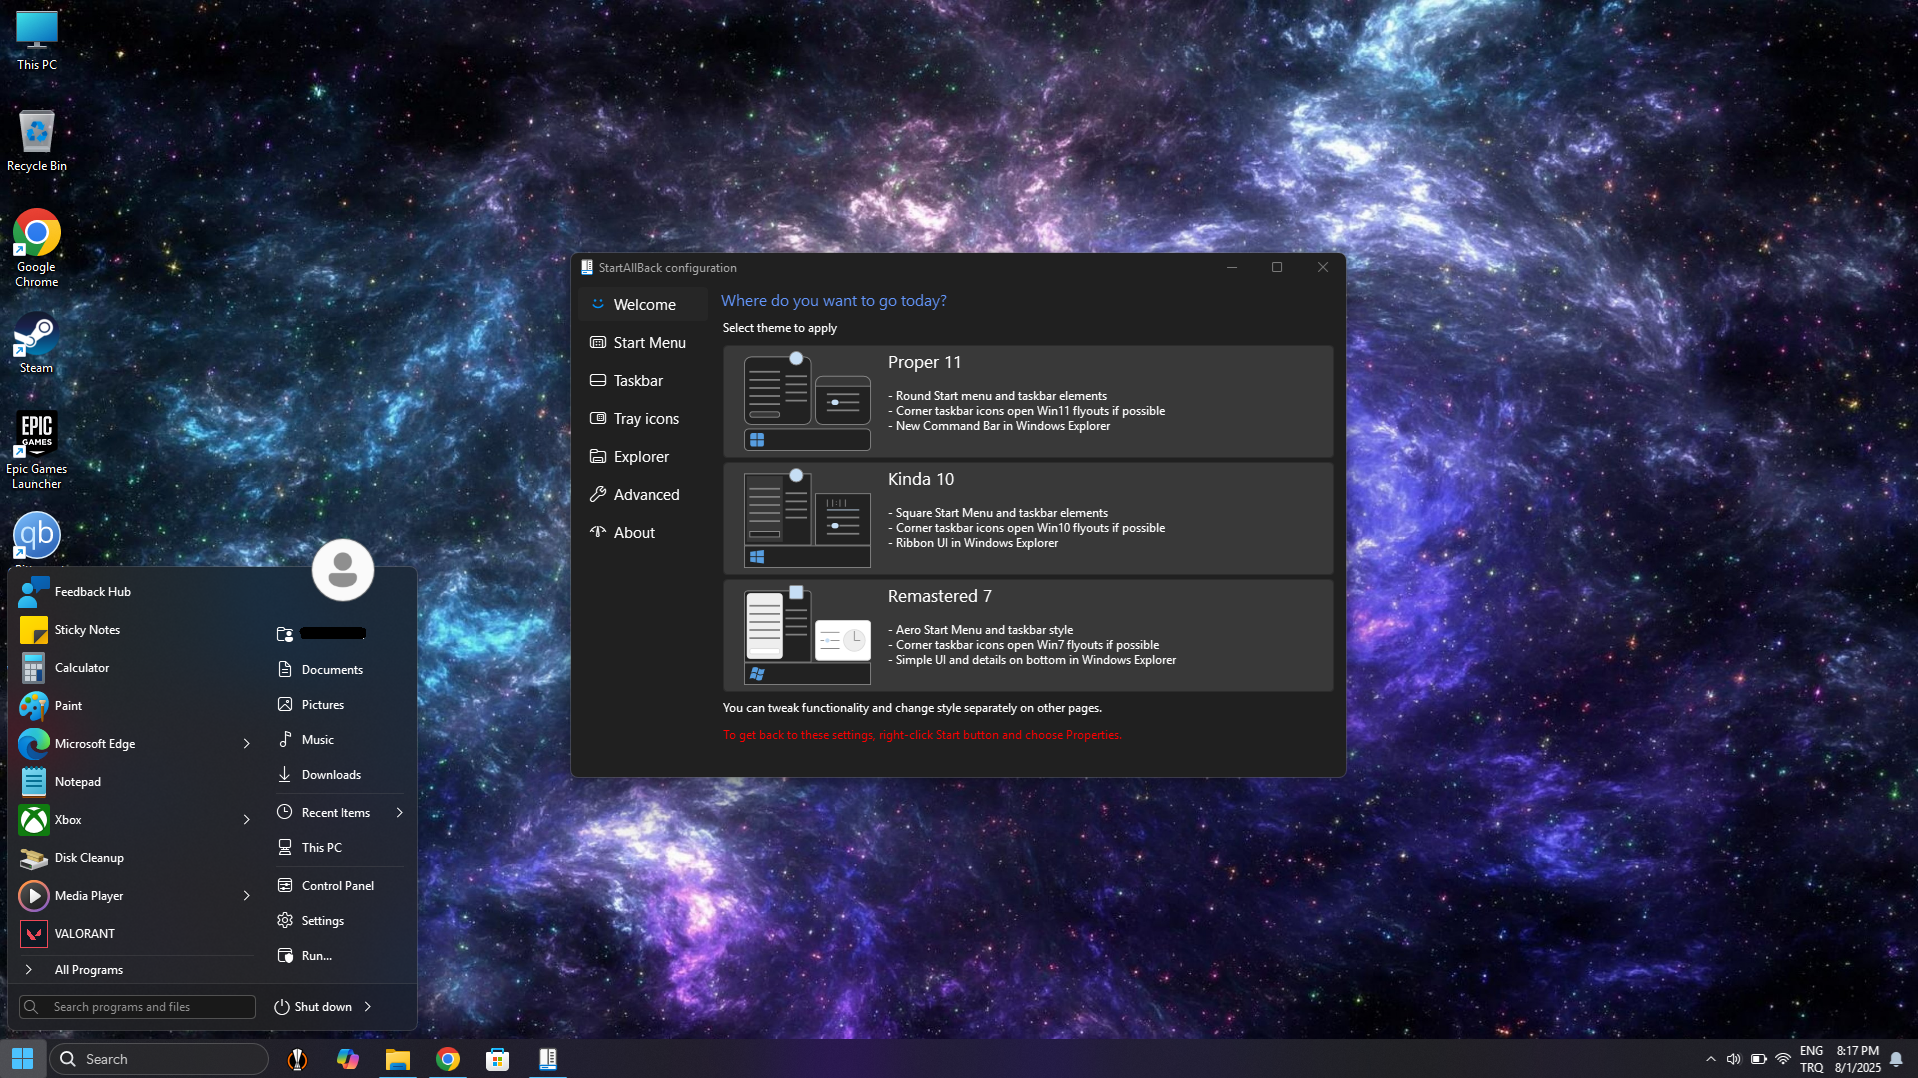
Task: Open the Explorer settings page
Action: click(643, 457)
